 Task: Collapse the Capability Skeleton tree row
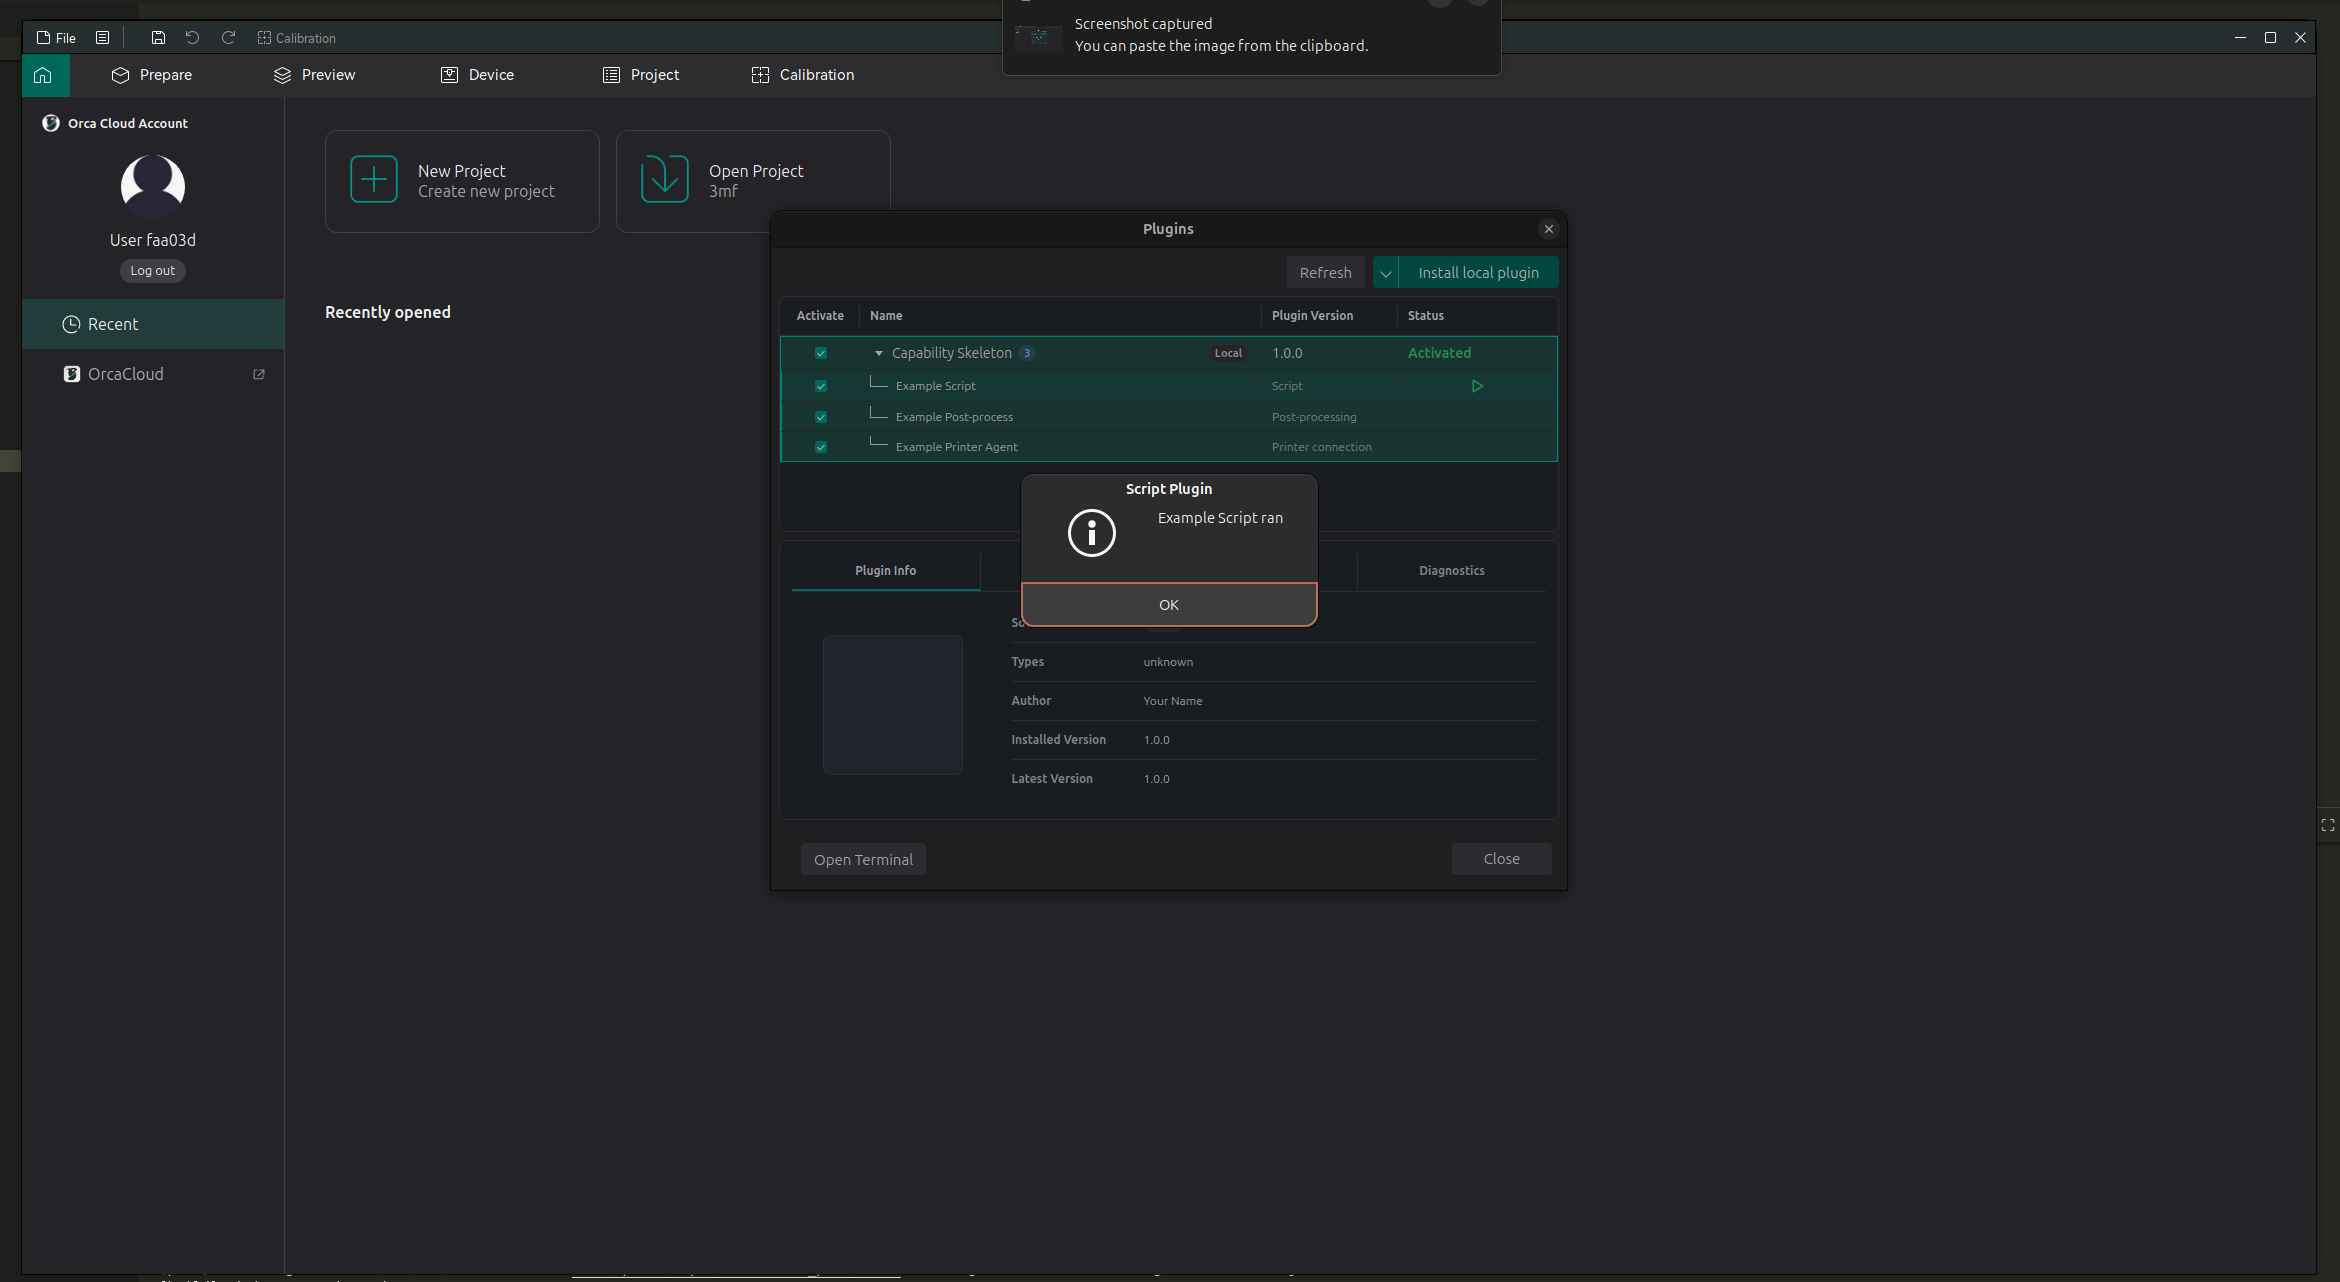pos(879,353)
